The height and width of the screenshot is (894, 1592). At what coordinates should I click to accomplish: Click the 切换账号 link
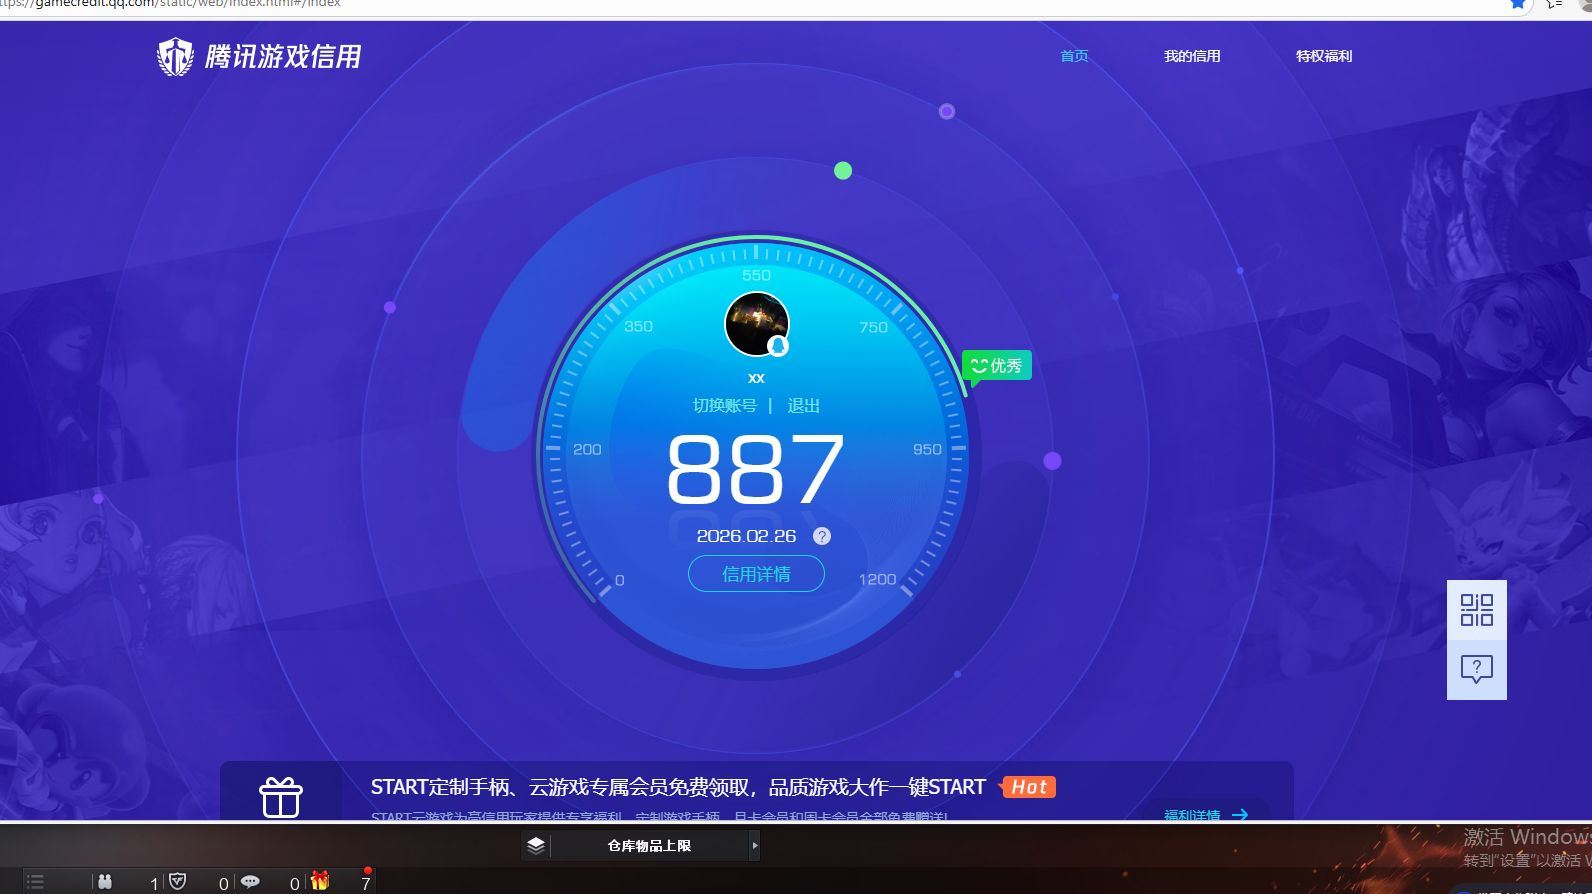[725, 405]
